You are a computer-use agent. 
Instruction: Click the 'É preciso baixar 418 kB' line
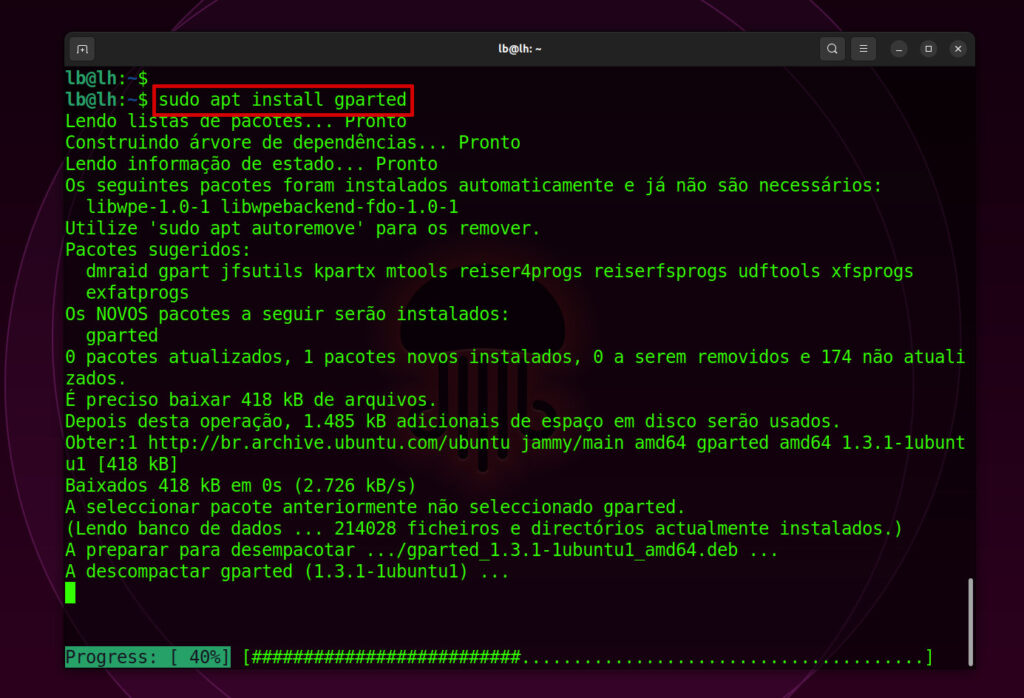[x=251, y=400]
